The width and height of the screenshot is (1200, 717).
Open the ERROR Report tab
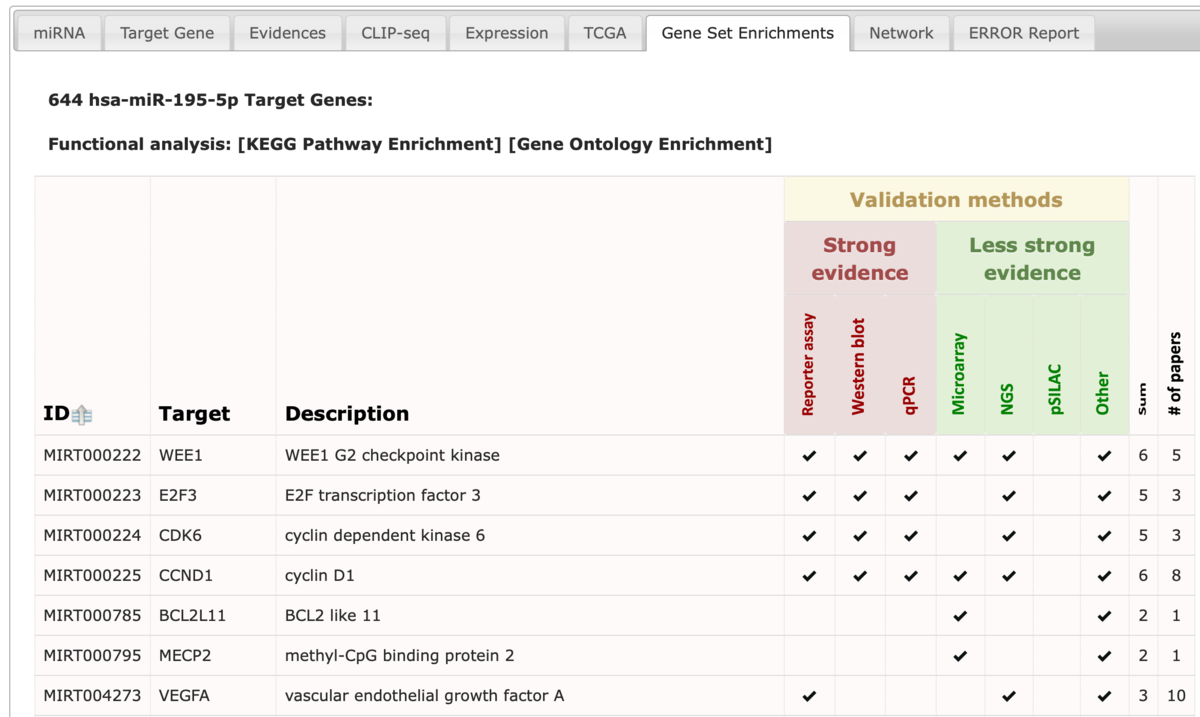(1023, 33)
